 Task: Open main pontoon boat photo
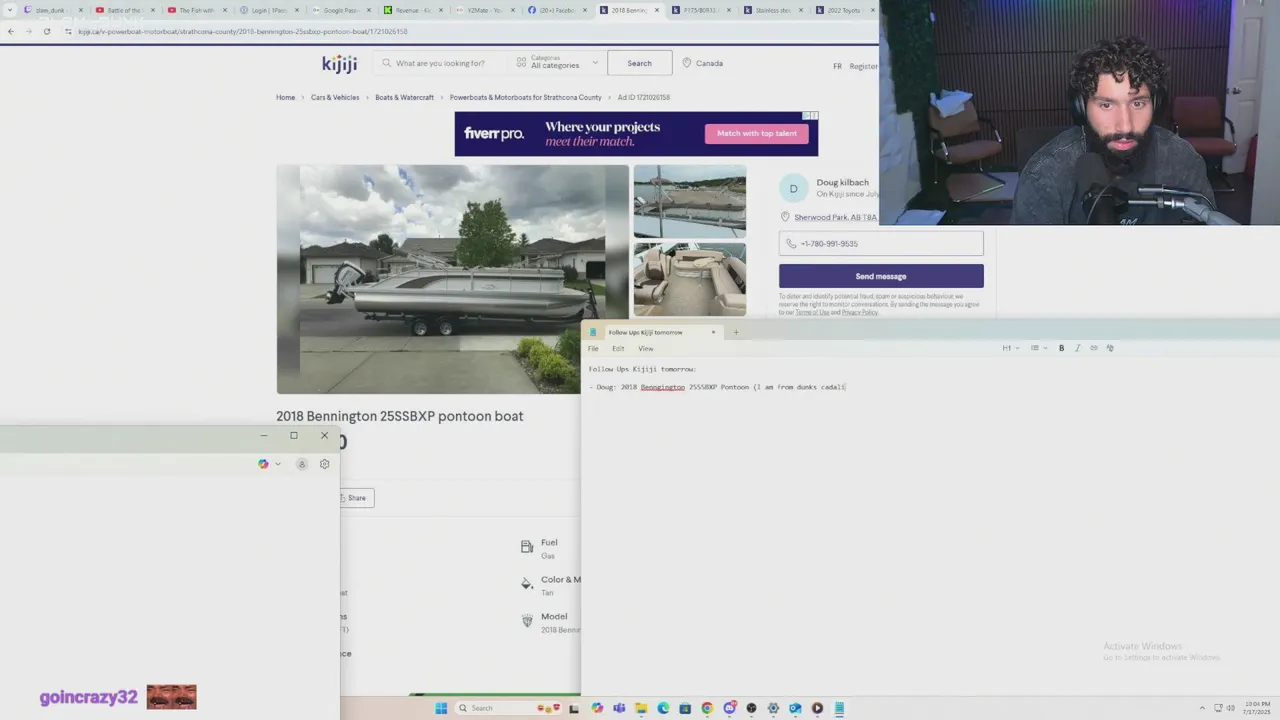pos(453,279)
